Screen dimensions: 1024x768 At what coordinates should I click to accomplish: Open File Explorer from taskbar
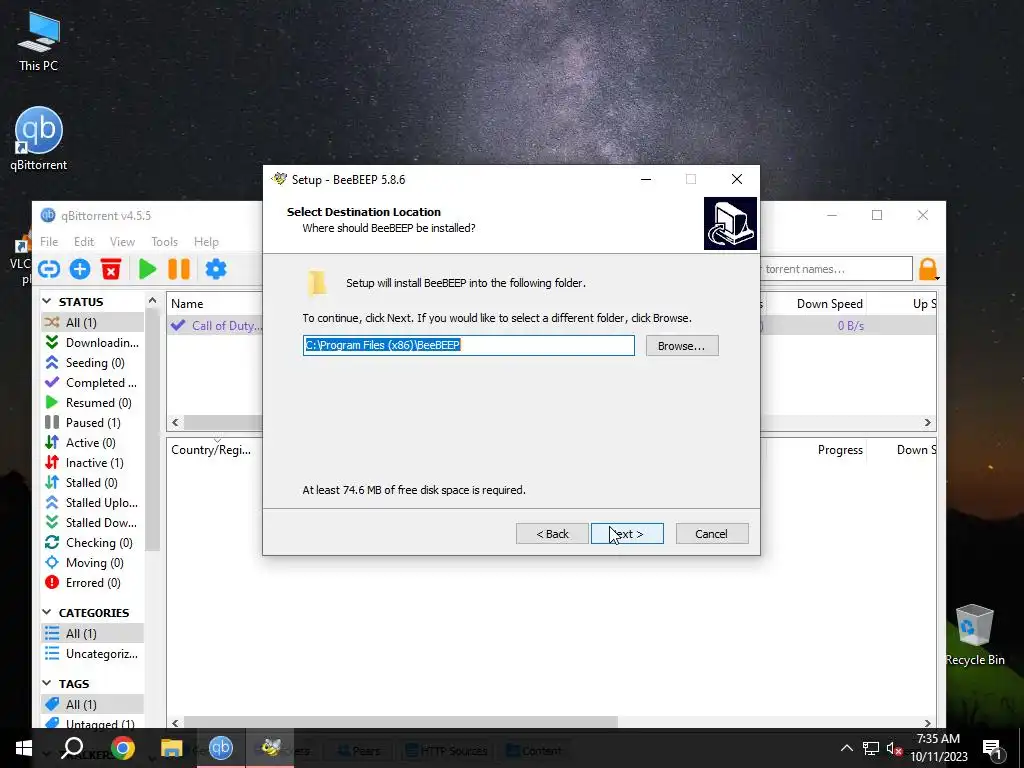tap(171, 748)
